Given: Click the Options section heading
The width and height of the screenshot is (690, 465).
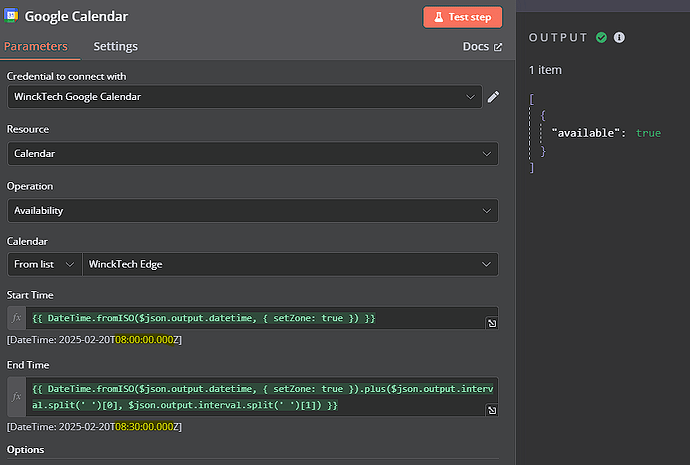Looking at the screenshot, I should point(26,450).
